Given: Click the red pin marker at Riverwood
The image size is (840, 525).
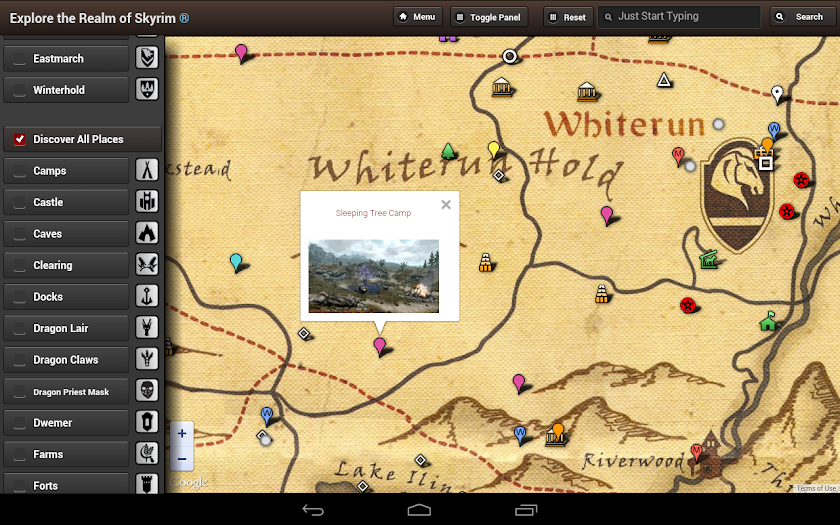Looking at the screenshot, I should click(696, 452).
